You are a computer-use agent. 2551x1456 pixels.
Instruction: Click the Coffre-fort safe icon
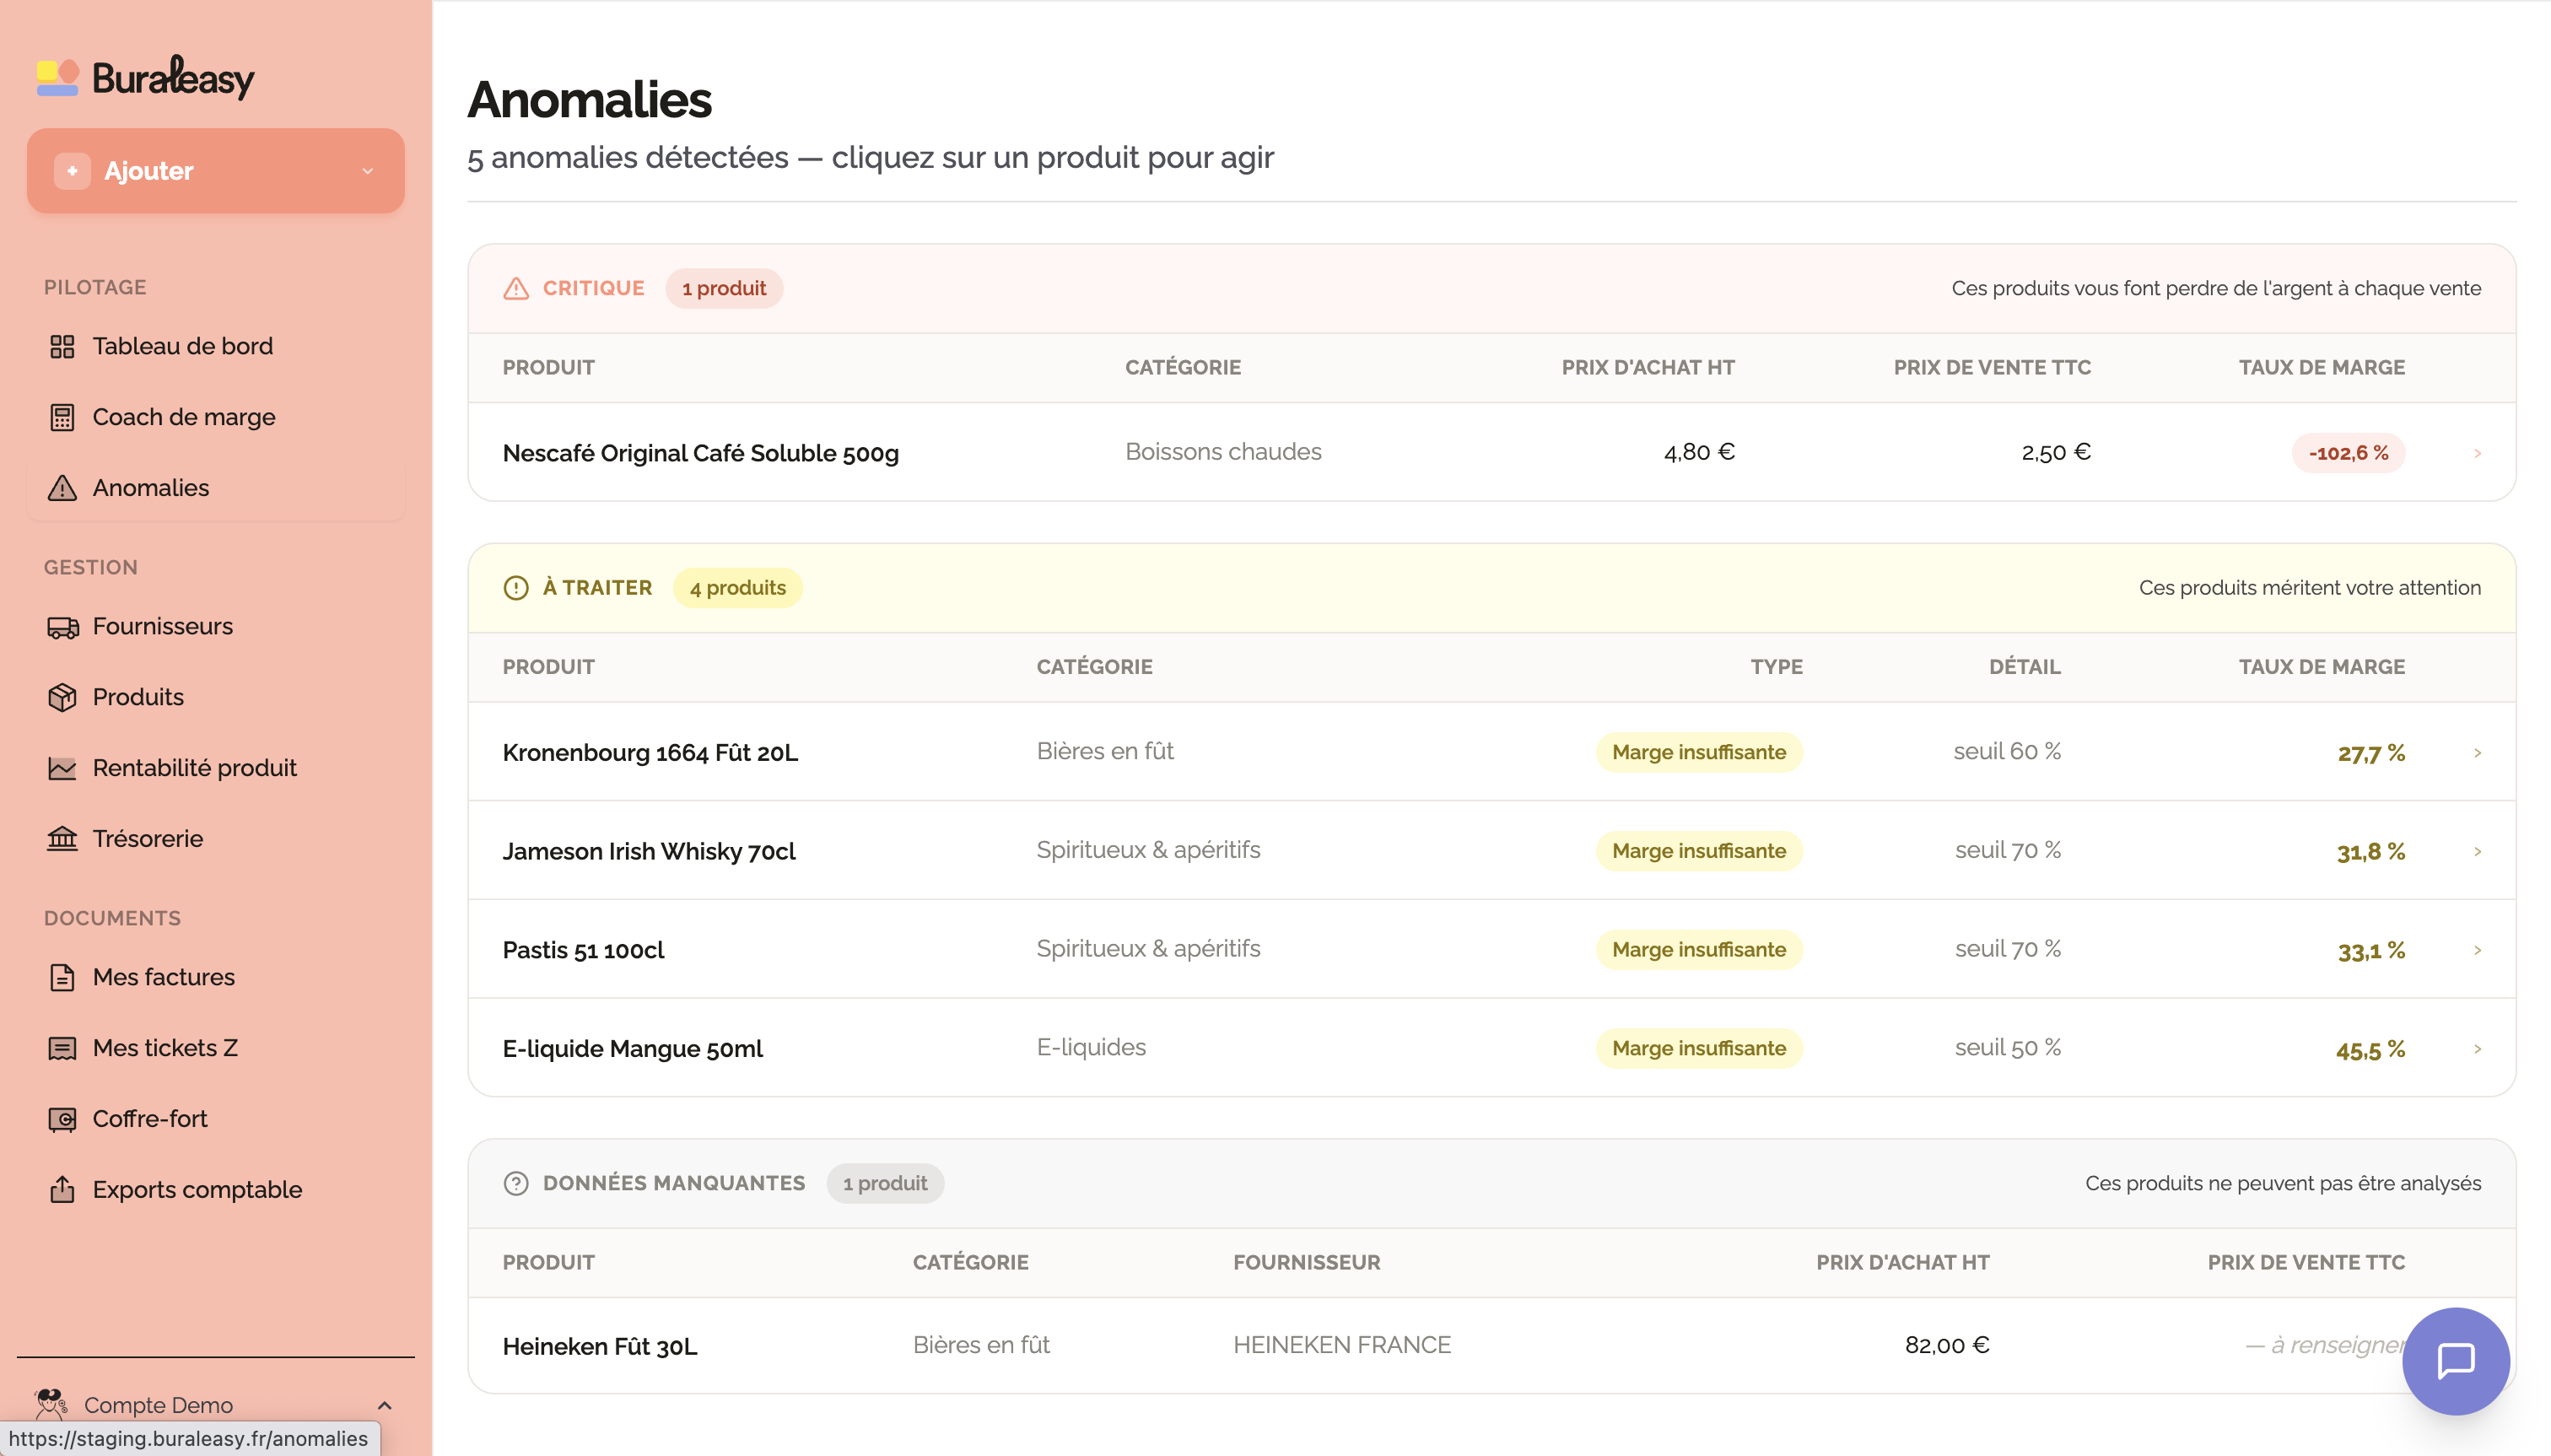click(62, 1119)
